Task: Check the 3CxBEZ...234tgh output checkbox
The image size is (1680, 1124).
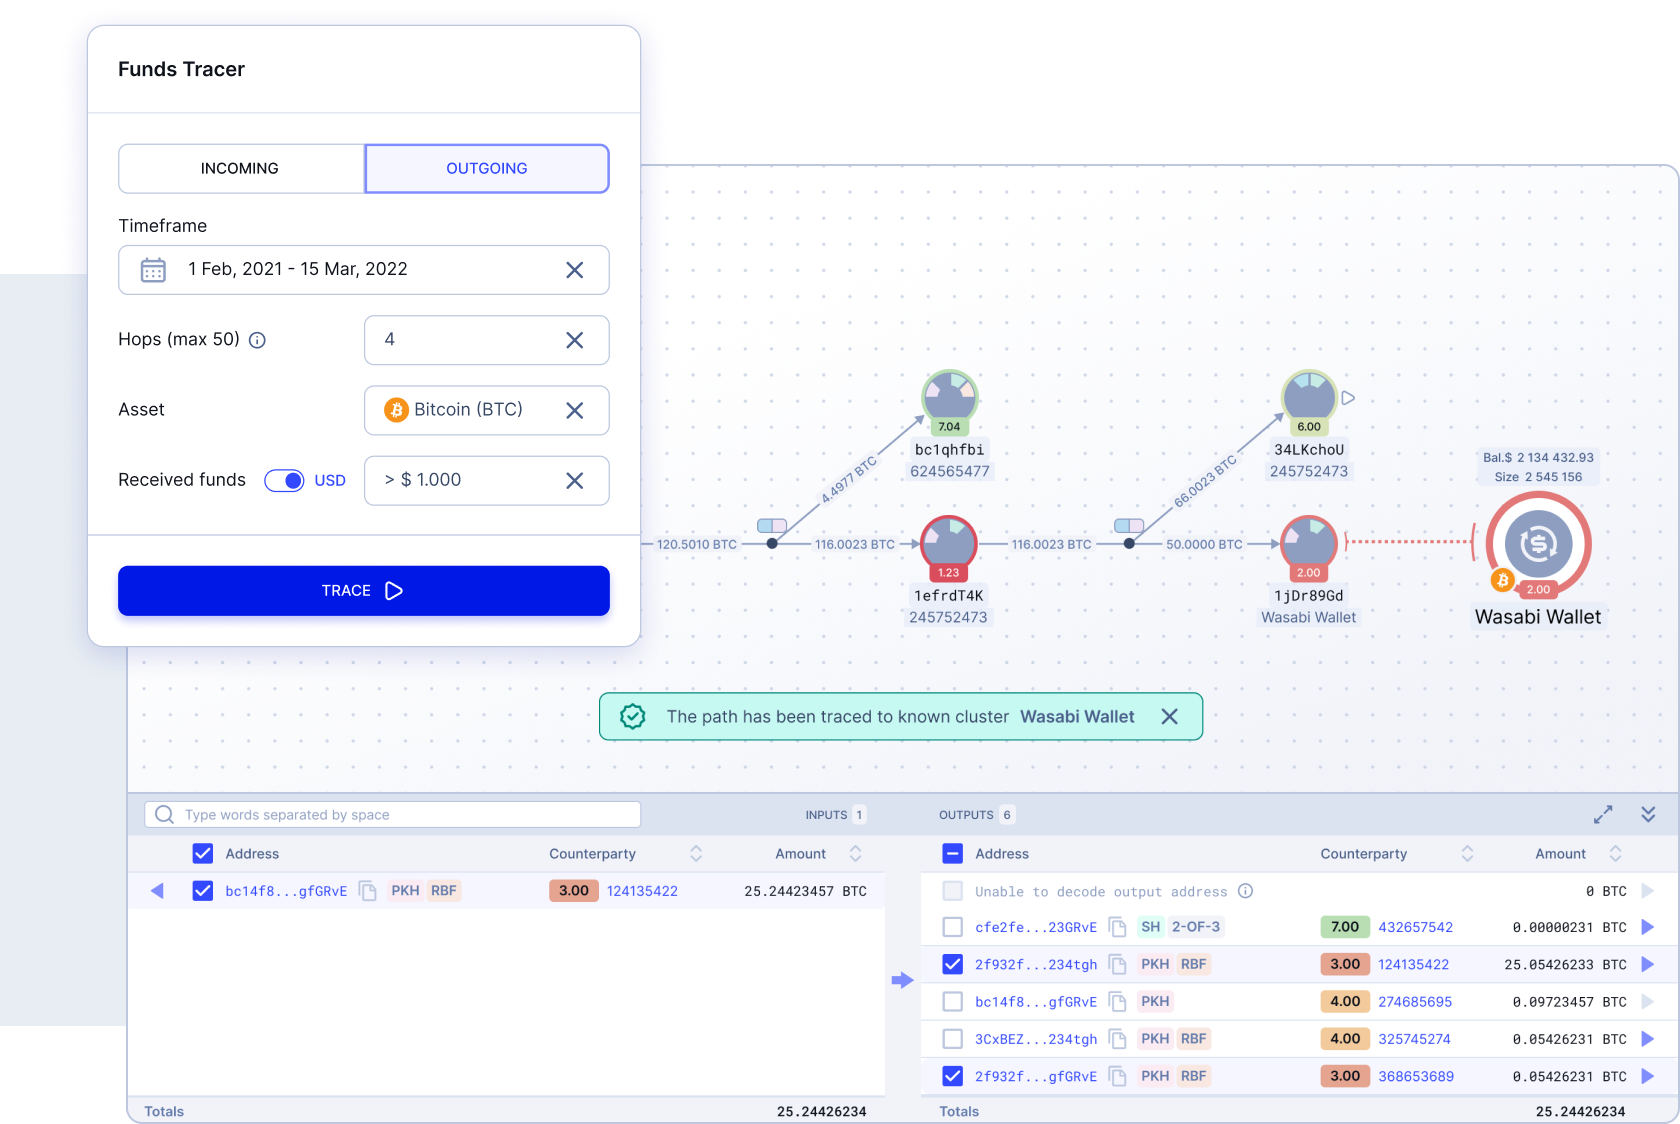Action: click(953, 1040)
